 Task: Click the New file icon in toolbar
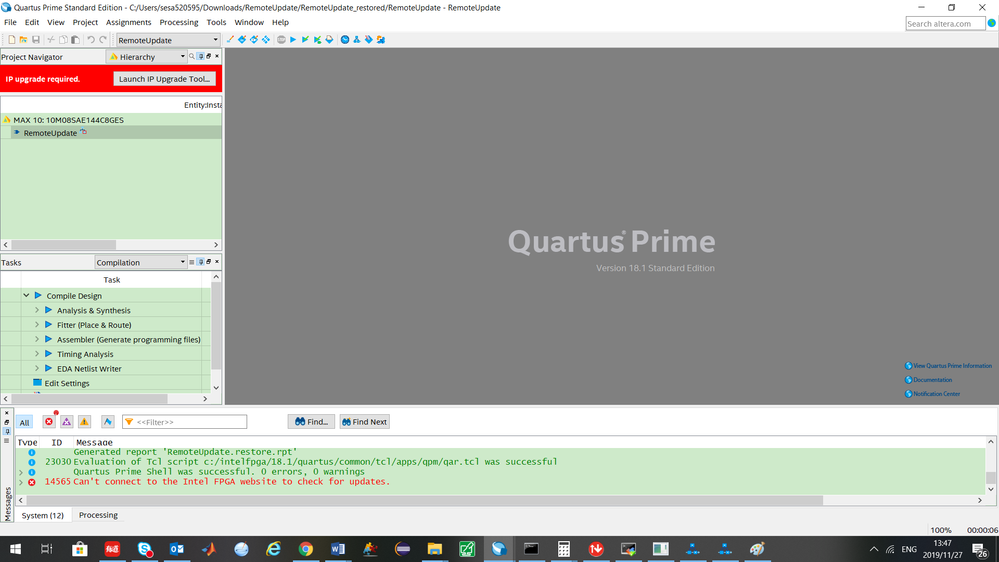[11, 40]
